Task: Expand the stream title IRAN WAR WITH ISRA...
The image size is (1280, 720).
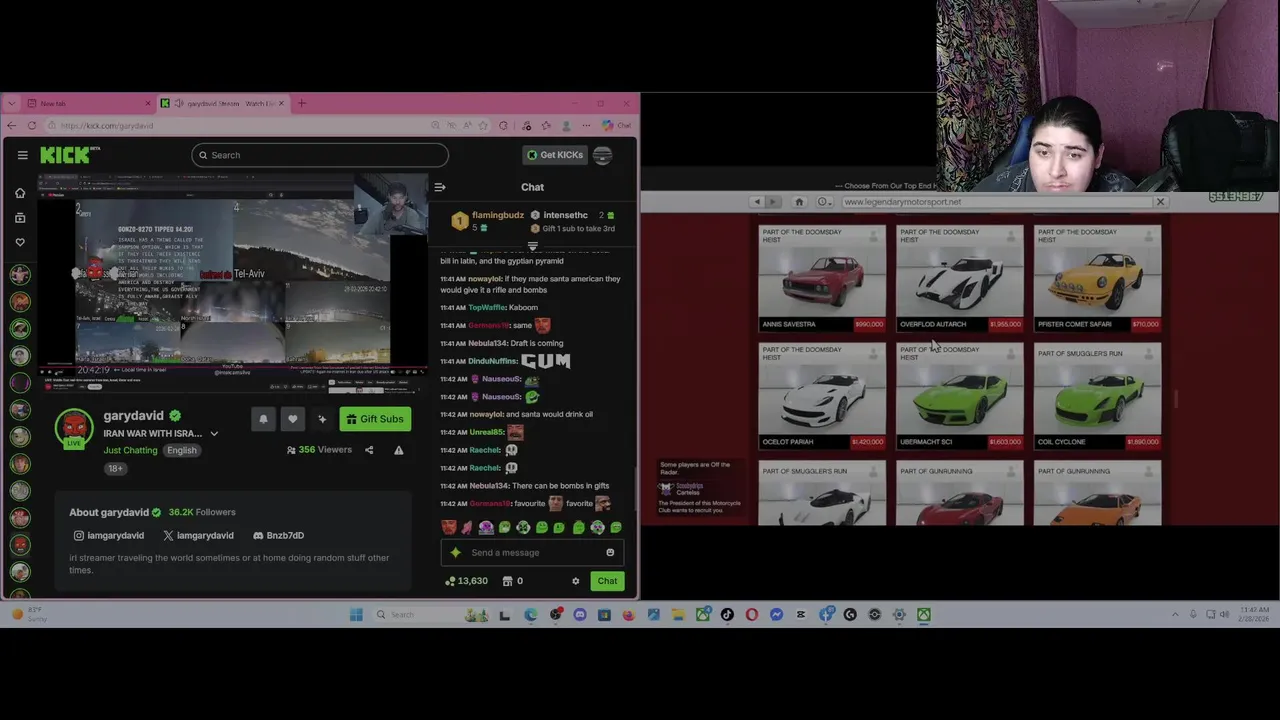Action: [x=214, y=434]
